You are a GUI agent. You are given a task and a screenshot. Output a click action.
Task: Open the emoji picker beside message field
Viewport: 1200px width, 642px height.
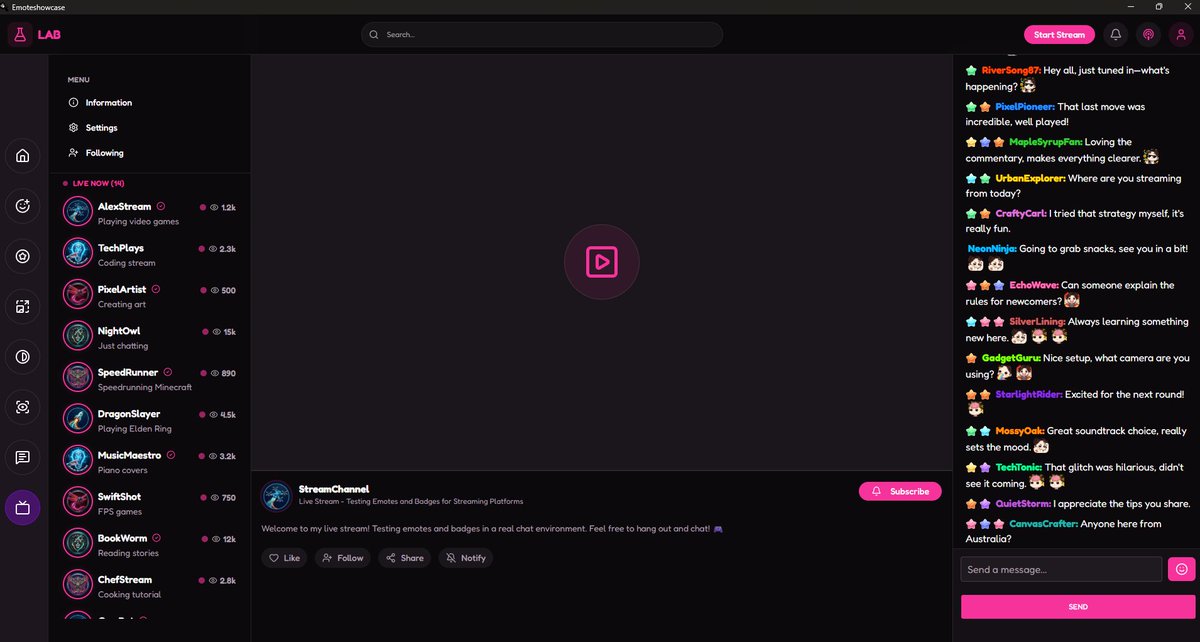pyautogui.click(x=1181, y=569)
